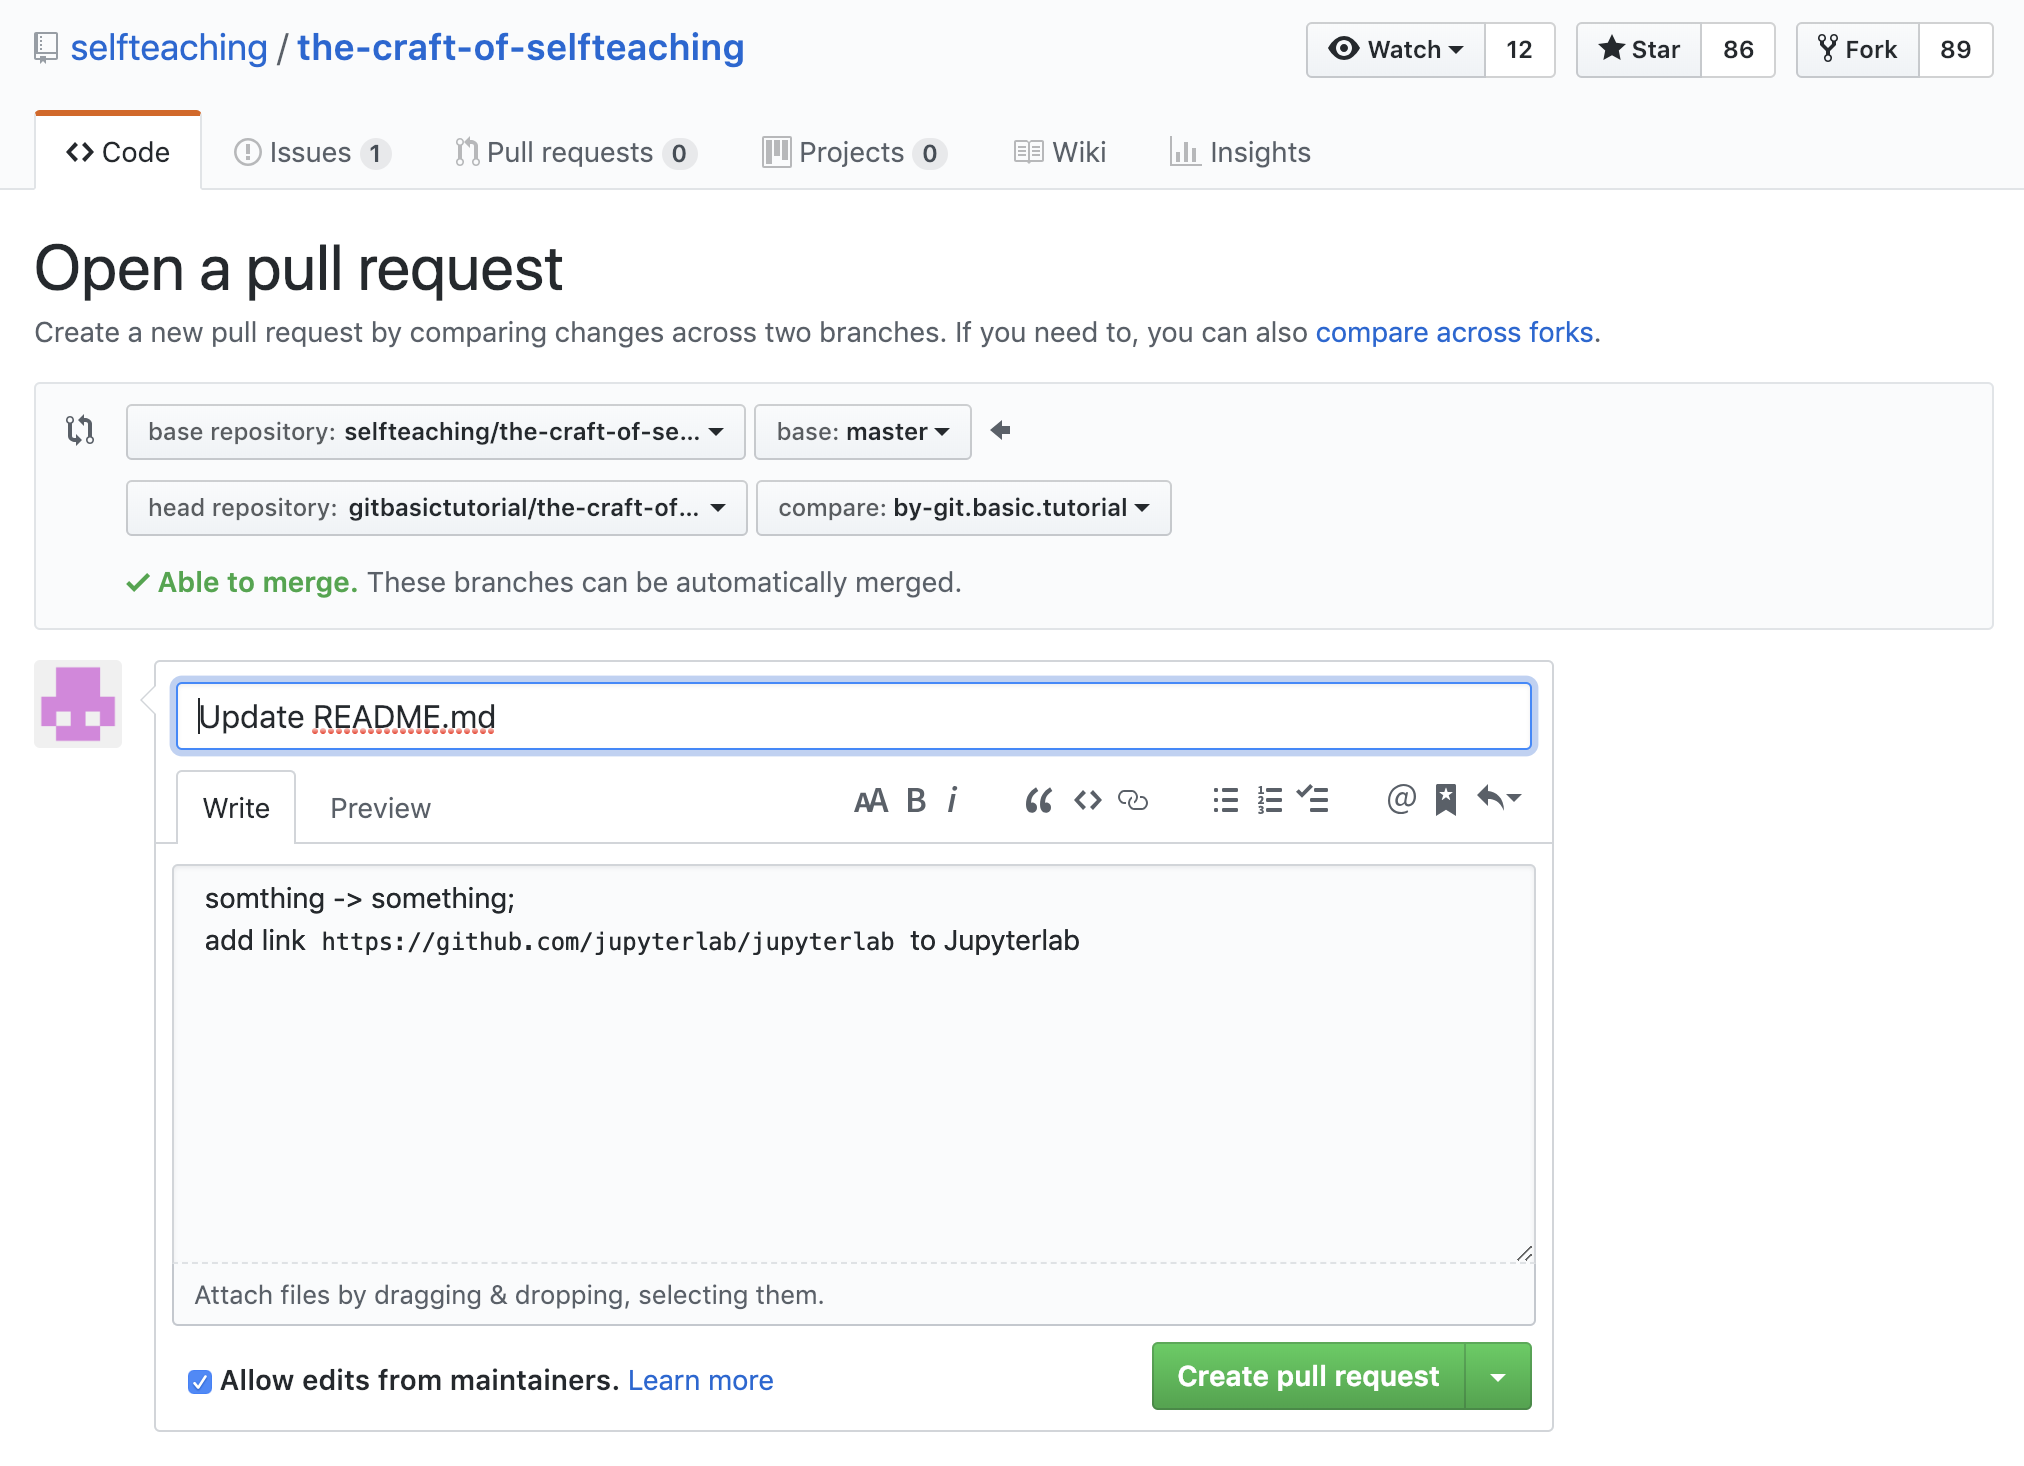Screen dimensions: 2024x1466
Task: Click the bold text formatting icon
Action: (915, 800)
